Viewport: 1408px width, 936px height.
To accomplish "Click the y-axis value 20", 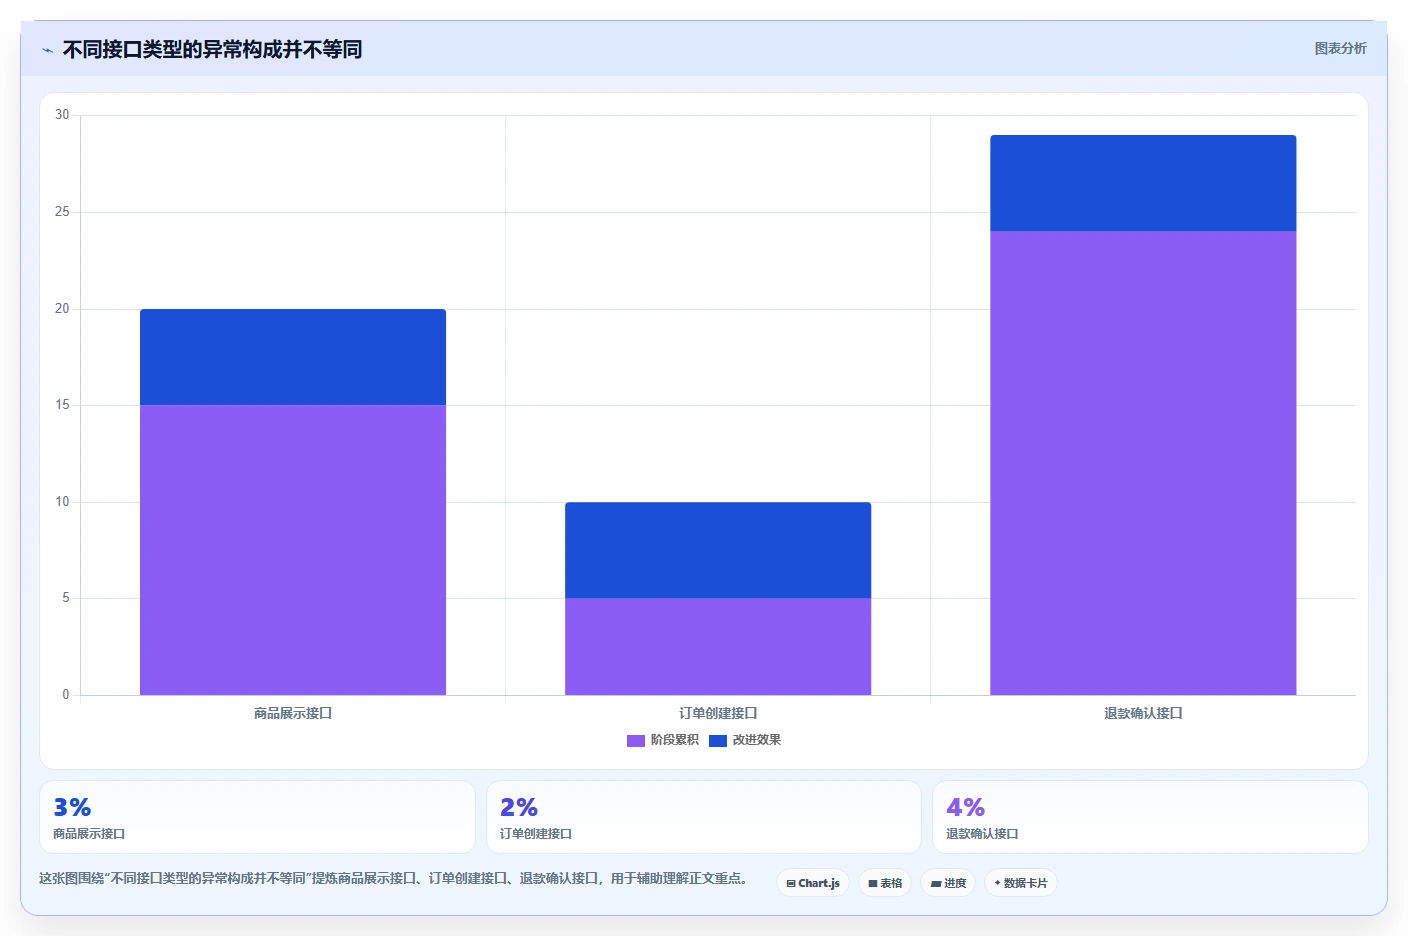I will pyautogui.click(x=62, y=309).
